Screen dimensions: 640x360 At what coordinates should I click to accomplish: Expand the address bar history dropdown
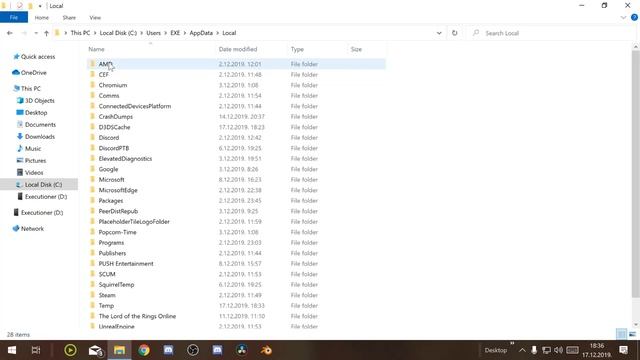coord(439,33)
